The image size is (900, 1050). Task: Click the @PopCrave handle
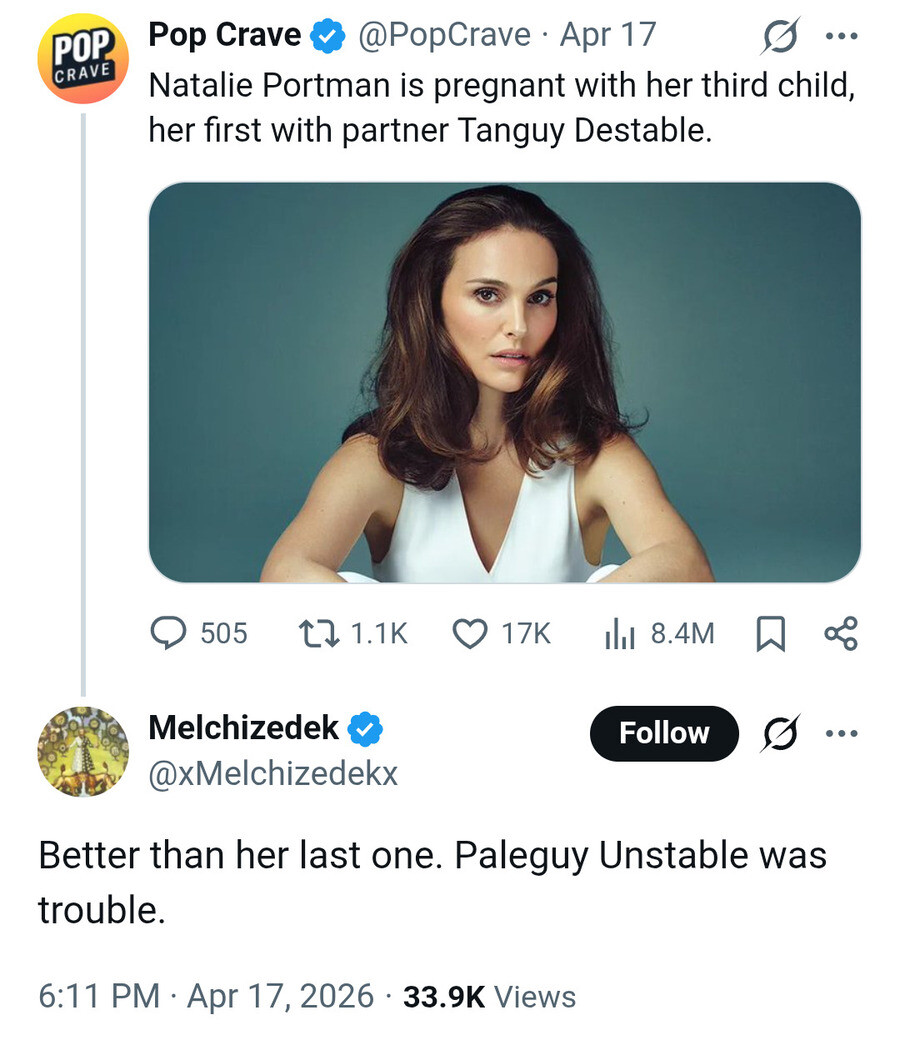coord(444,35)
